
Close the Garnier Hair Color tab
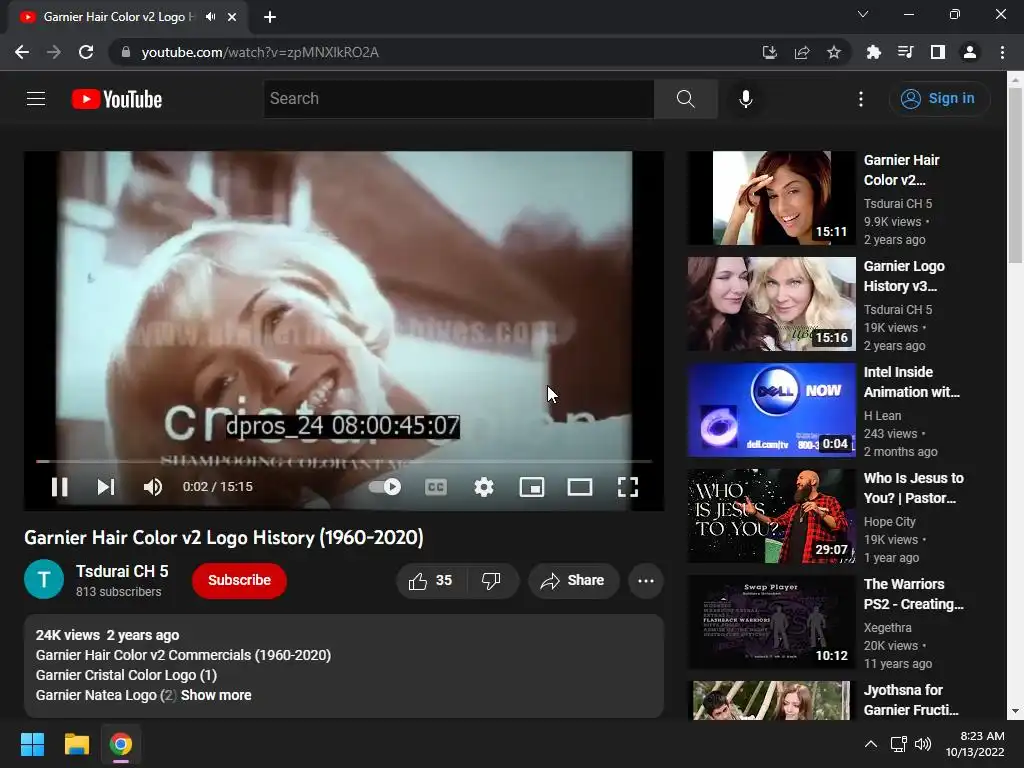(232, 17)
